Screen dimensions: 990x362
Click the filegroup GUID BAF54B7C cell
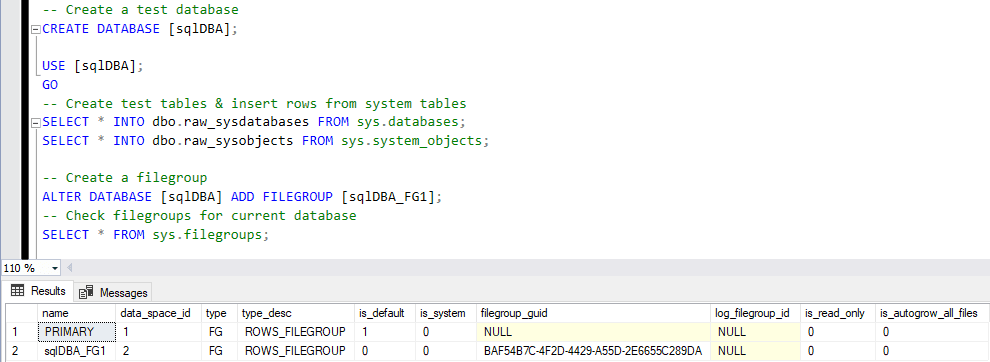pyautogui.click(x=593, y=351)
